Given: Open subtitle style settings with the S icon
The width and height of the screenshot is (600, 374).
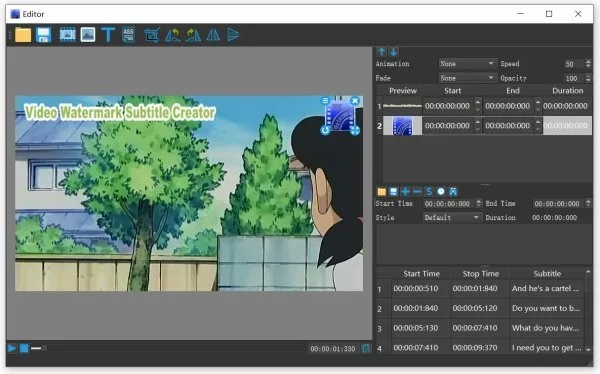Looking at the screenshot, I should click(429, 191).
